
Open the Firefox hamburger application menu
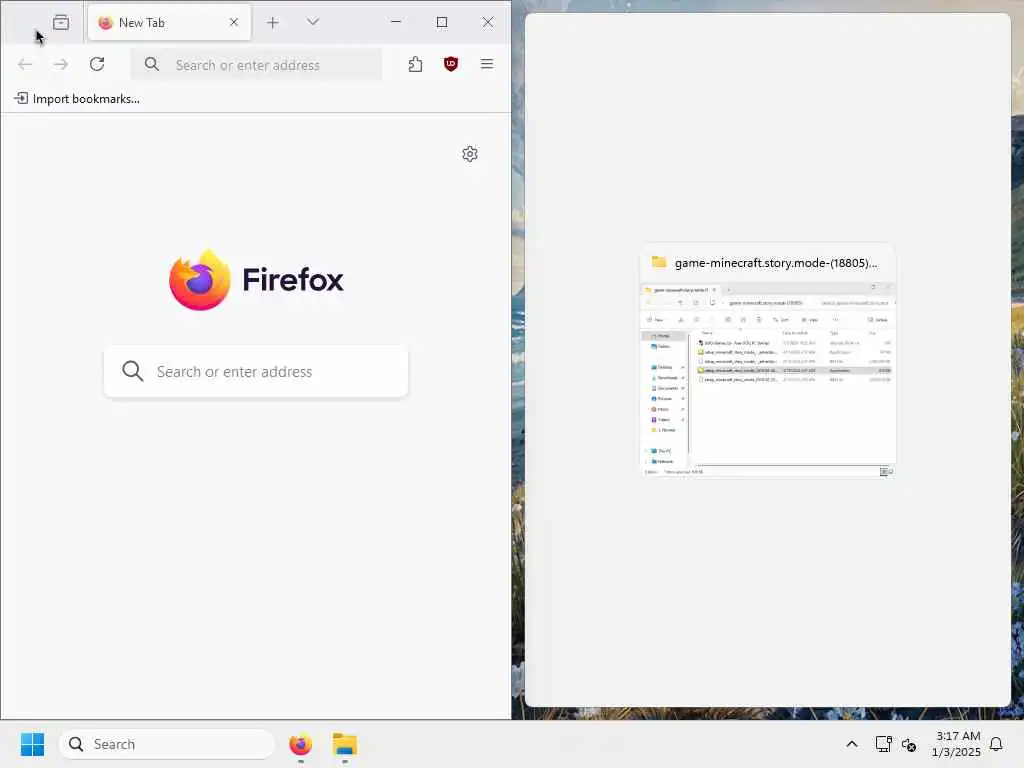tap(487, 64)
